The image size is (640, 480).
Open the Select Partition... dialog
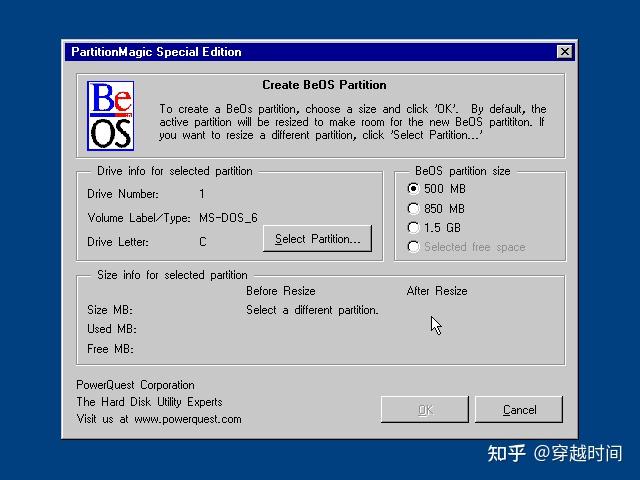coord(317,239)
